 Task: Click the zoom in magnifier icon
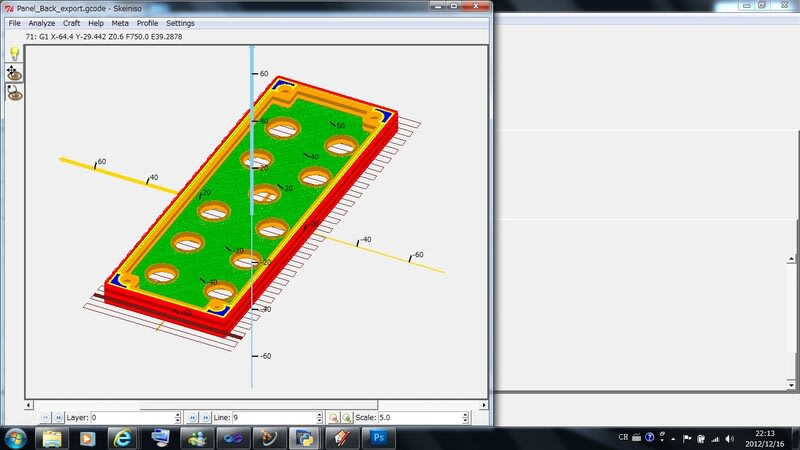pyautogui.click(x=346, y=418)
